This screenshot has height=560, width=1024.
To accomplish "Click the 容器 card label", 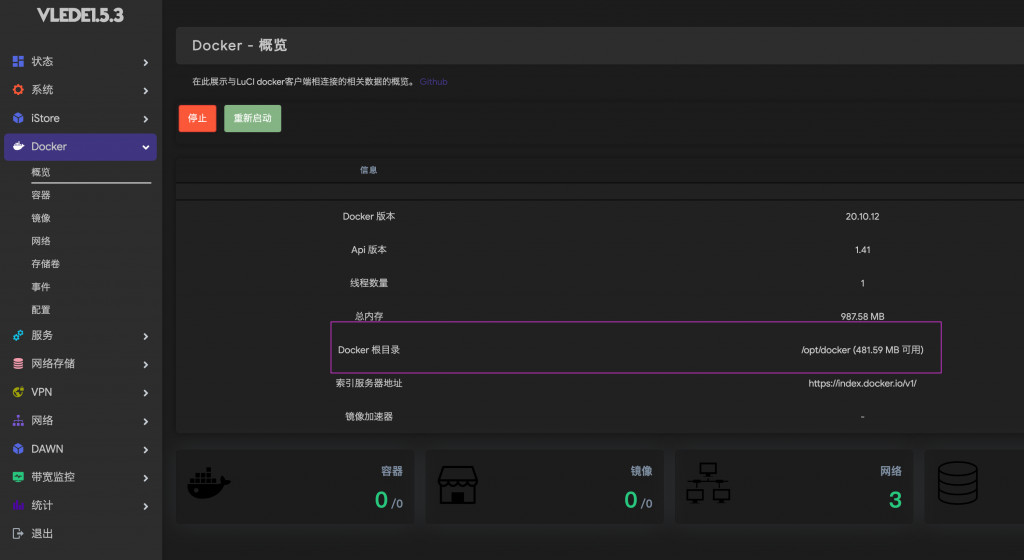I will (x=392, y=471).
